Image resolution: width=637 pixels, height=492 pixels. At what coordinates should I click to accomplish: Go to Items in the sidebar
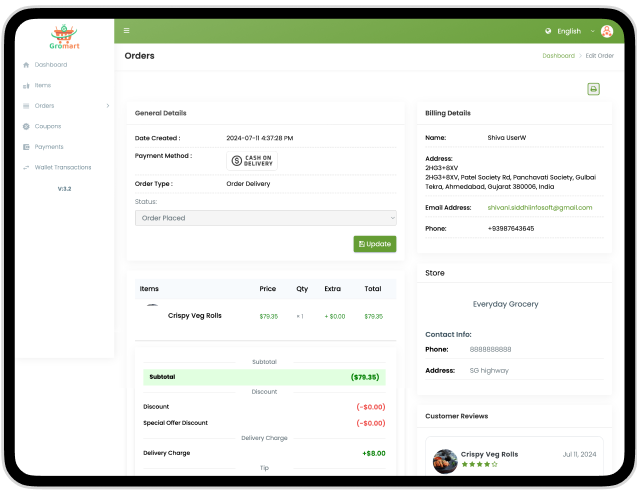[x=43, y=85]
